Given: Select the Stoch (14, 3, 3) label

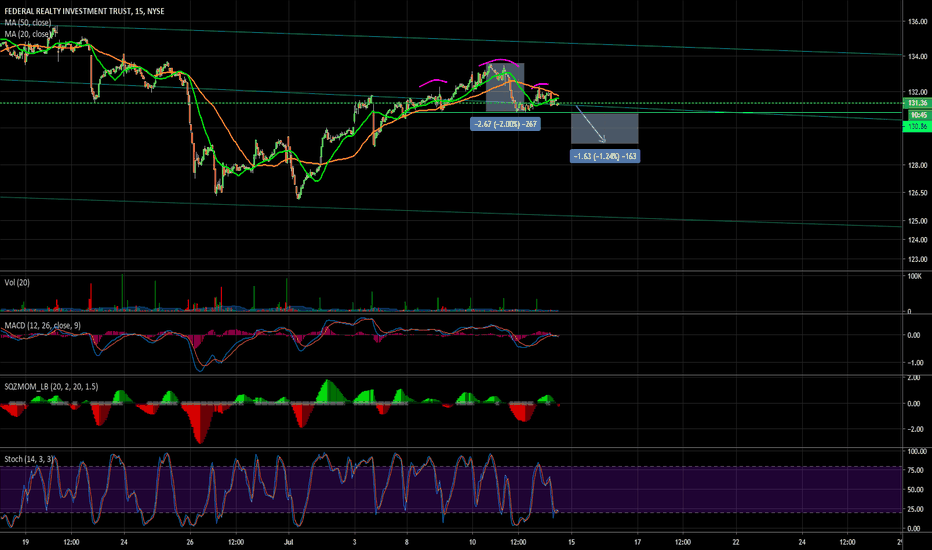Looking at the screenshot, I should 29,459.
